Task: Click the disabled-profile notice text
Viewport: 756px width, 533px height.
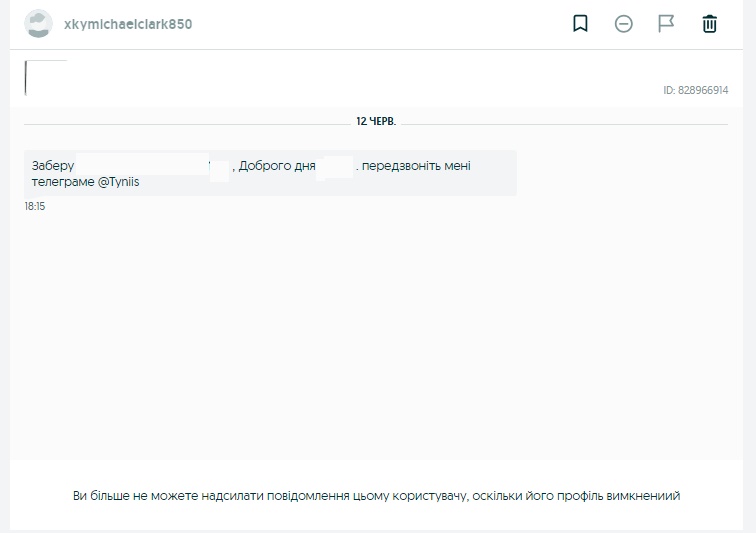Action: tap(376, 496)
